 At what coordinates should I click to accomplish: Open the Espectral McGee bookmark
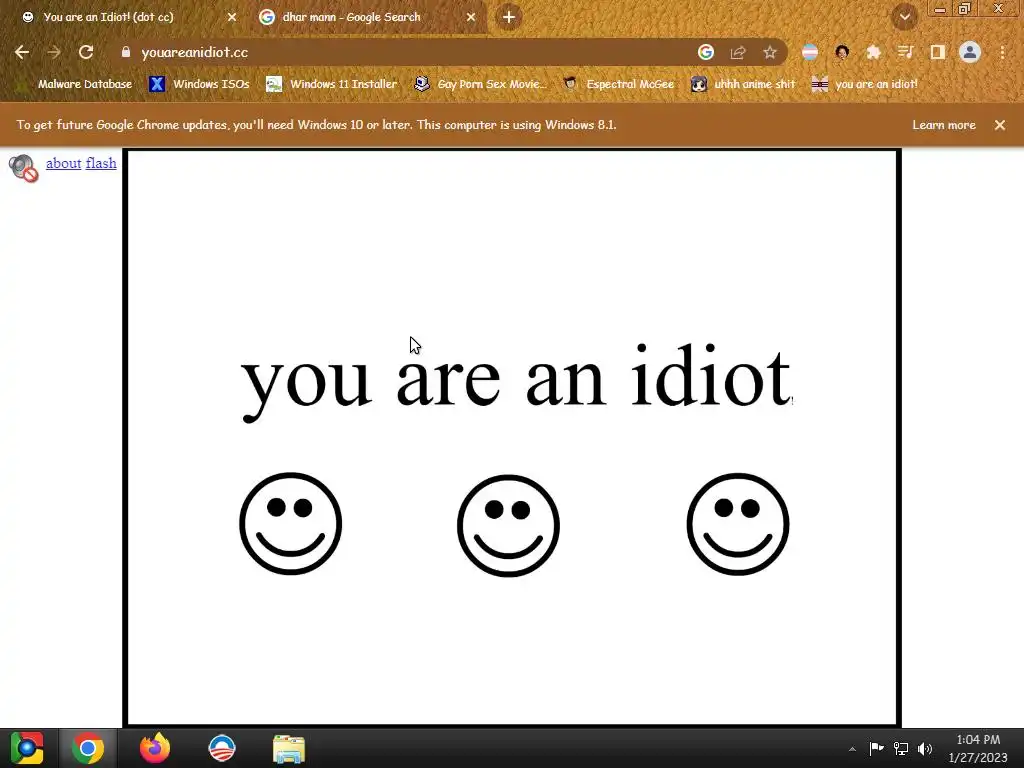618,84
